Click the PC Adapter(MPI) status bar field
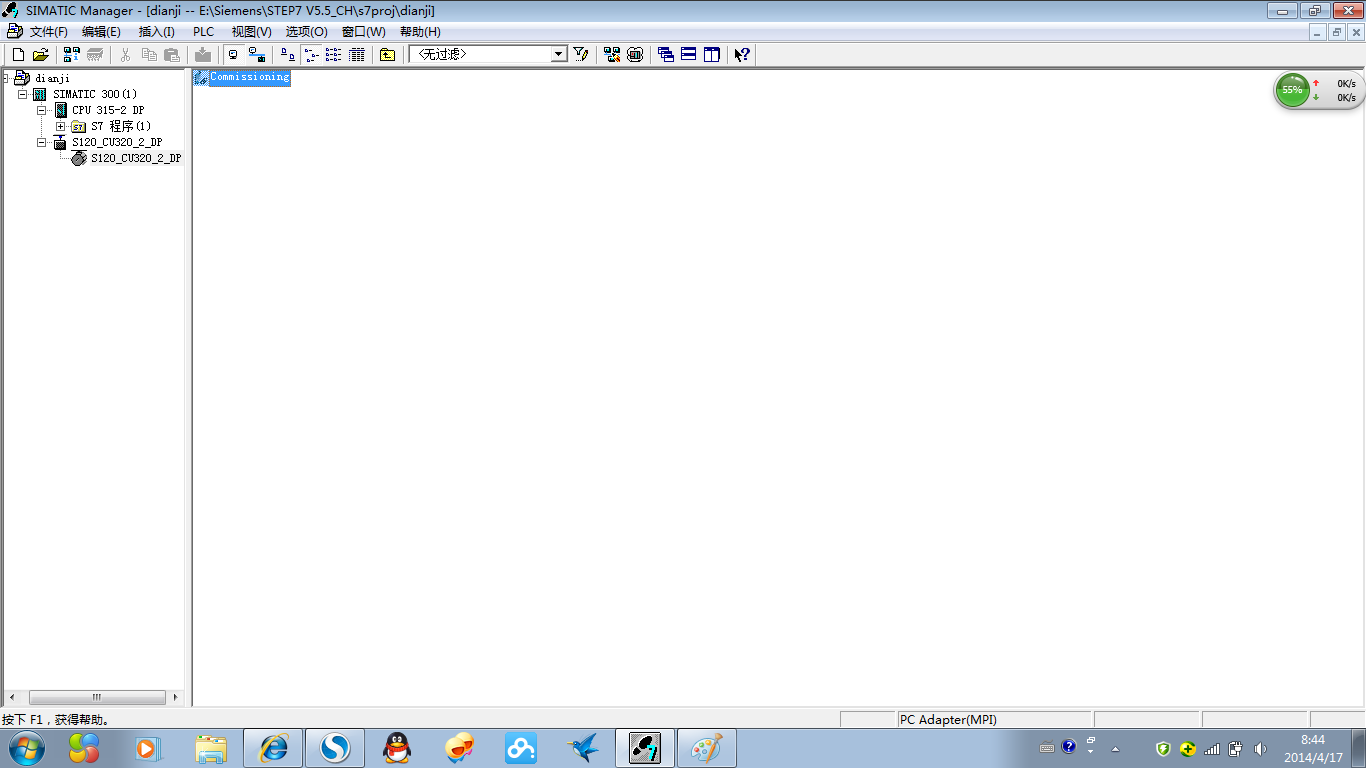Image resolution: width=1366 pixels, height=768 pixels. [x=994, y=720]
